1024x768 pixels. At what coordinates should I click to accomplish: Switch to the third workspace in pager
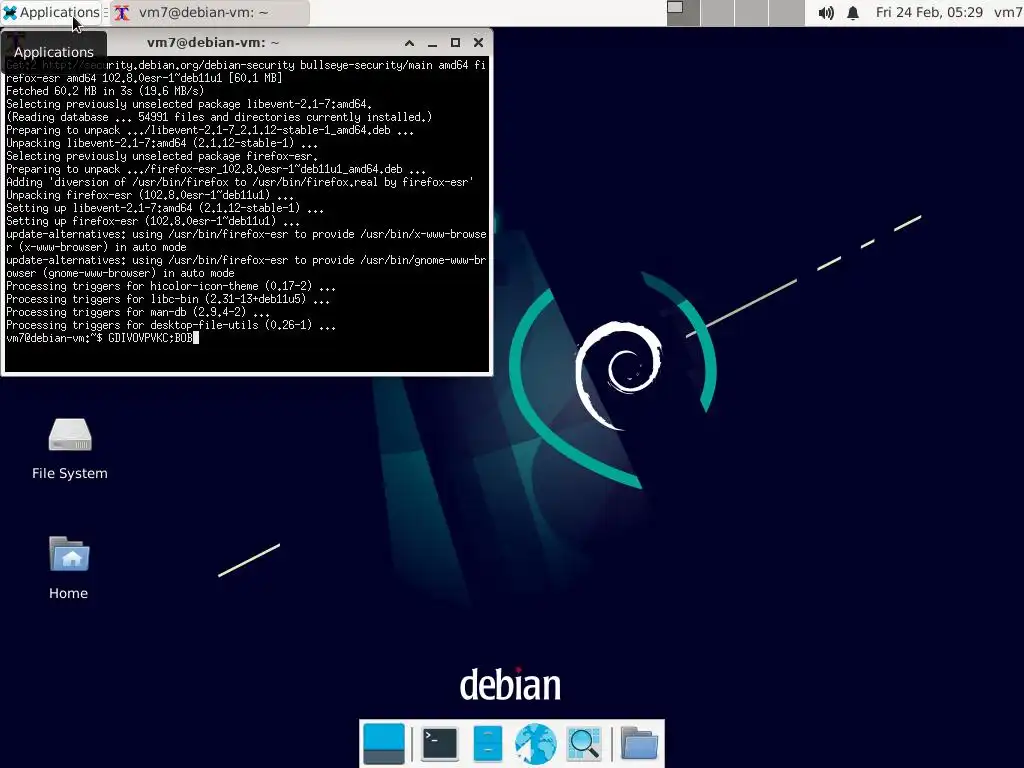coord(752,12)
